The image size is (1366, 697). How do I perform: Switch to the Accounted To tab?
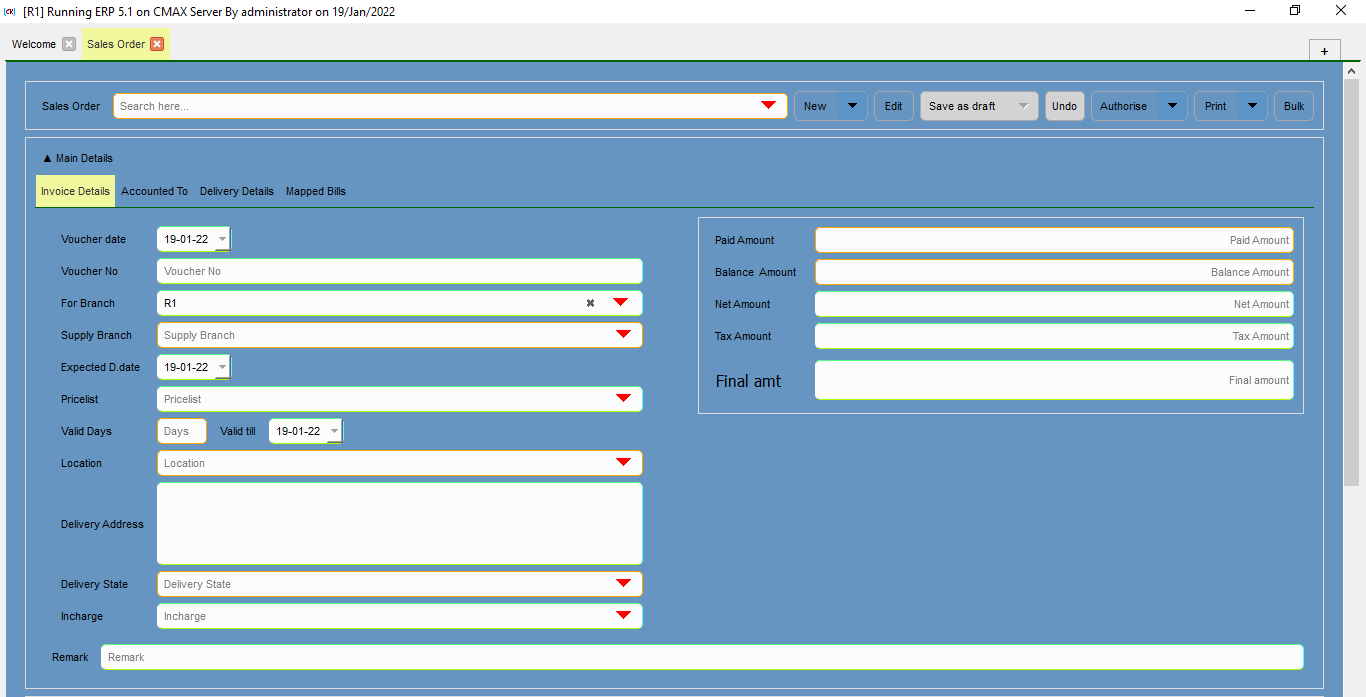(154, 191)
